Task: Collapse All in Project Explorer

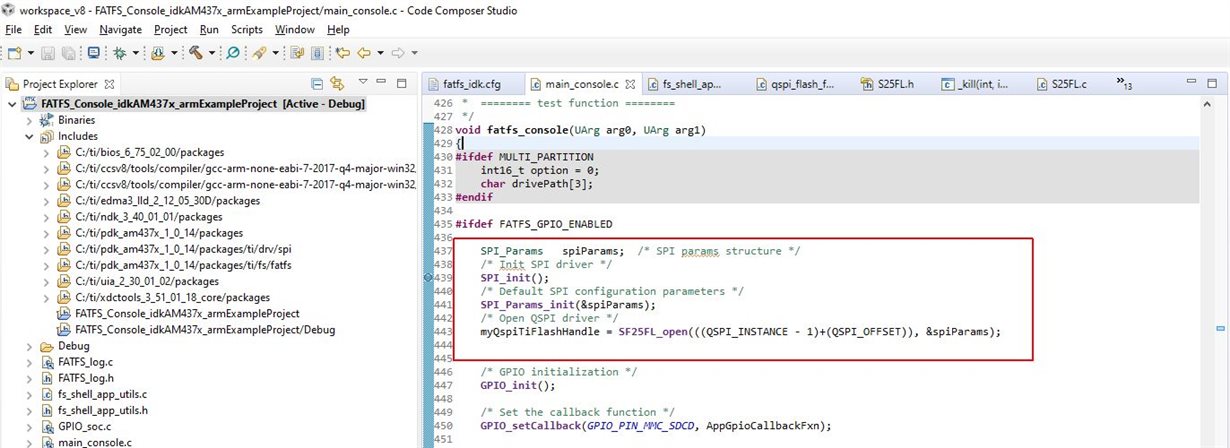Action: pyautogui.click(x=317, y=84)
